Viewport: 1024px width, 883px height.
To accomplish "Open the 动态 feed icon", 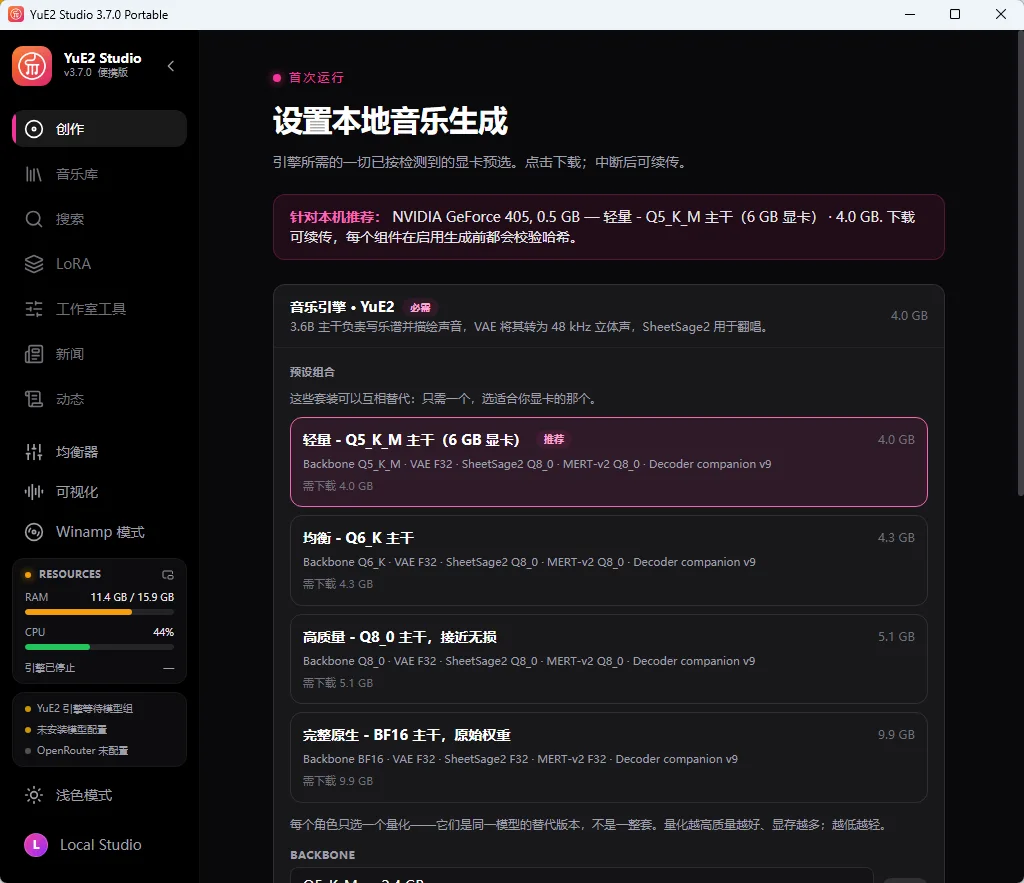I will 34,399.
